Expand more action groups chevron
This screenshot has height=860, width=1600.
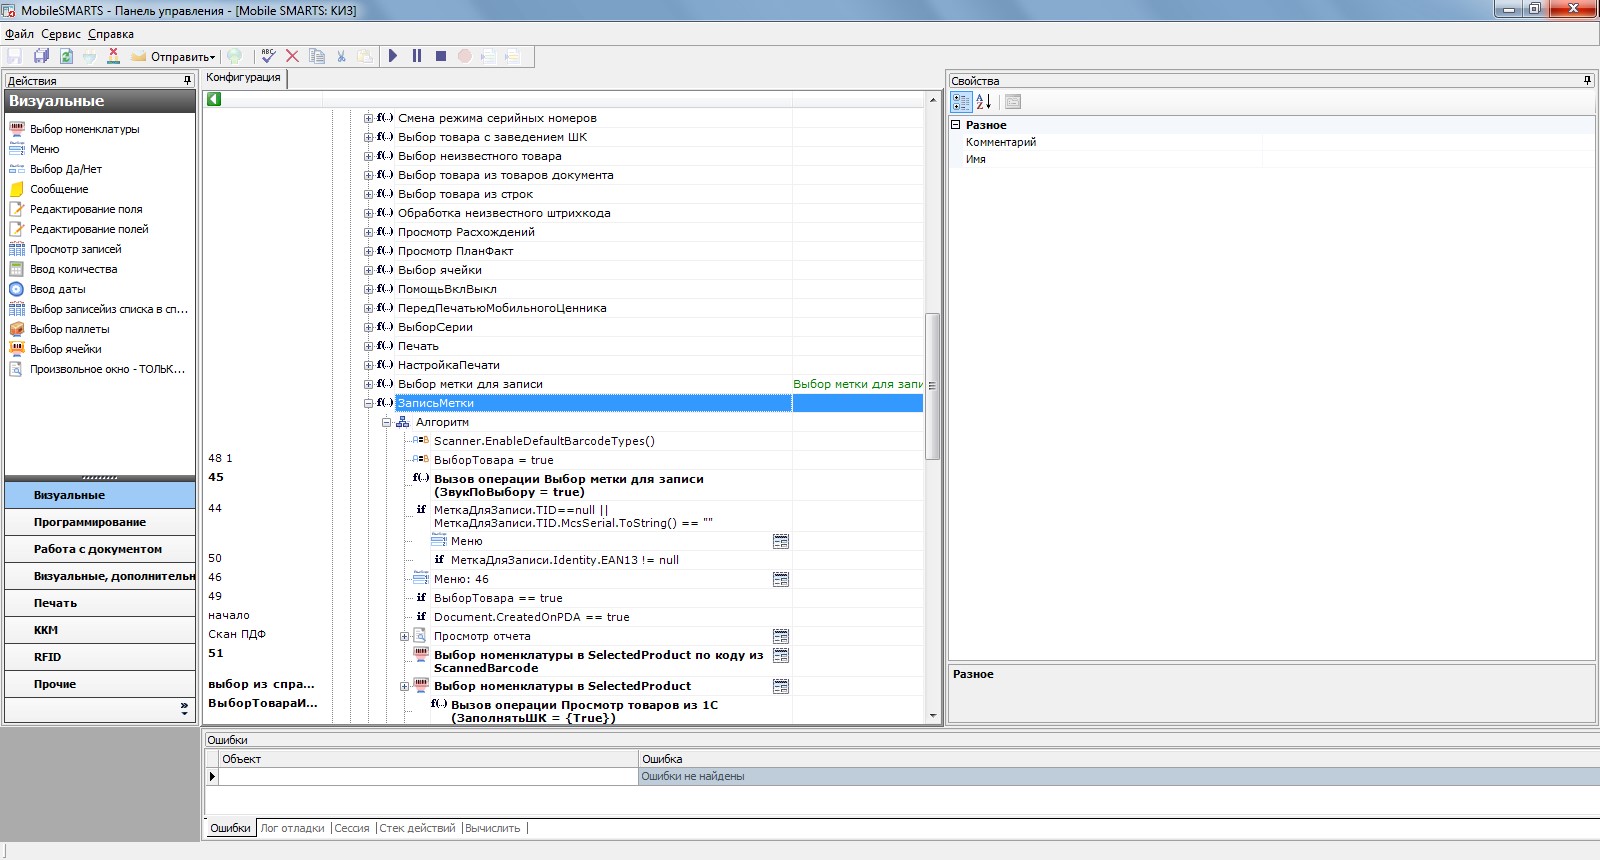point(184,709)
